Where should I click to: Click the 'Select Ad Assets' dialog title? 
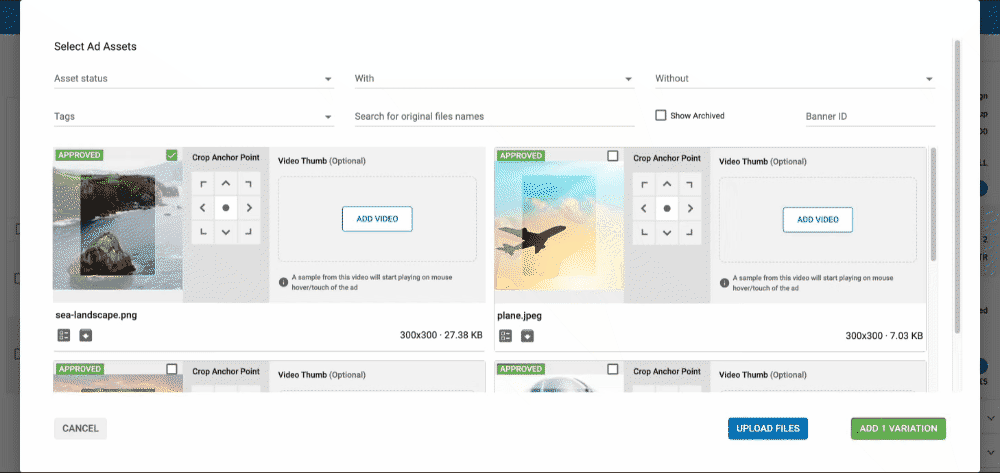click(x=96, y=47)
